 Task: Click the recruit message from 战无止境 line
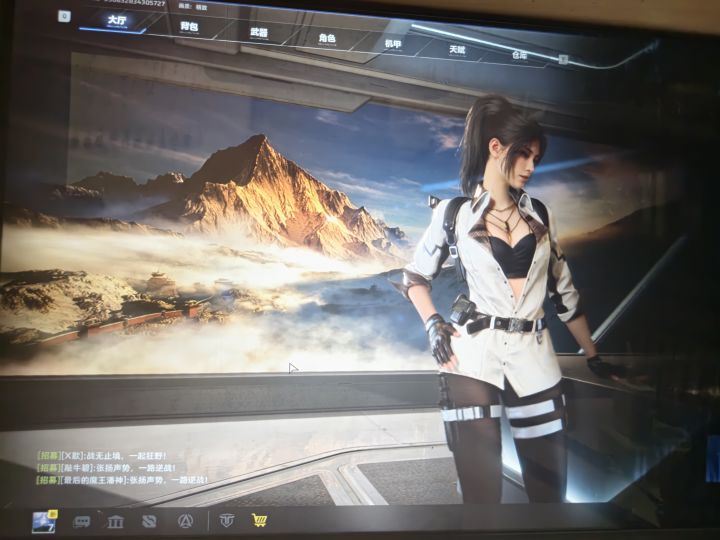click(x=101, y=456)
